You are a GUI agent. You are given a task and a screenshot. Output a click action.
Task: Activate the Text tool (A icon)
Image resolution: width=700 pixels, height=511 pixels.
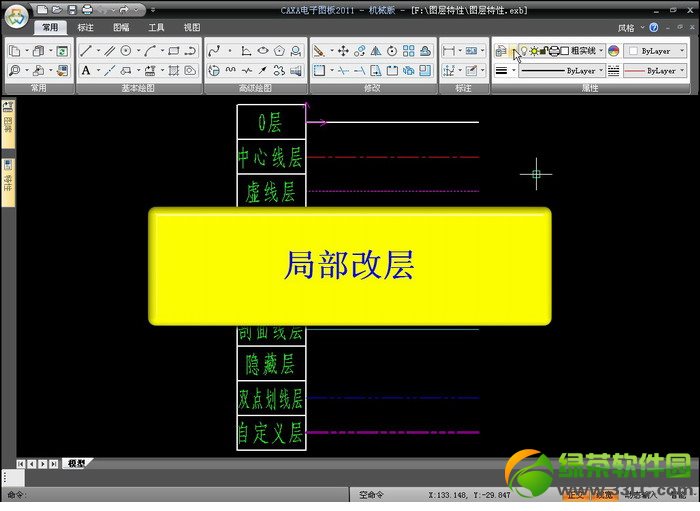86,71
